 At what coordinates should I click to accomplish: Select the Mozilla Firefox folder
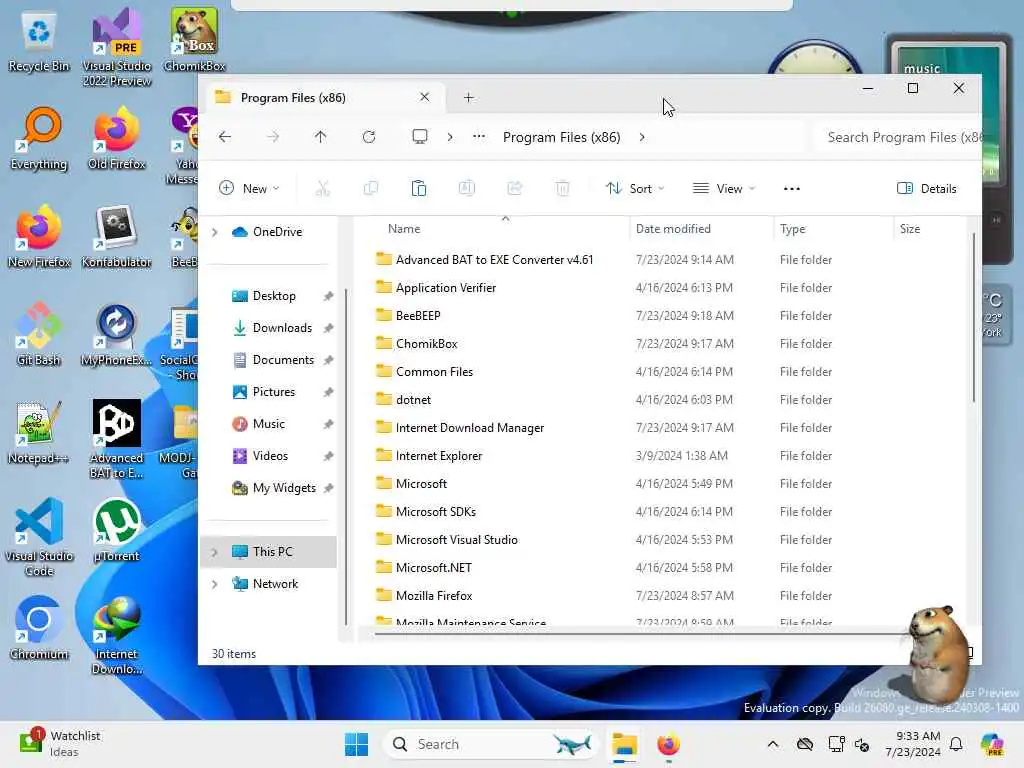pyautogui.click(x=434, y=596)
